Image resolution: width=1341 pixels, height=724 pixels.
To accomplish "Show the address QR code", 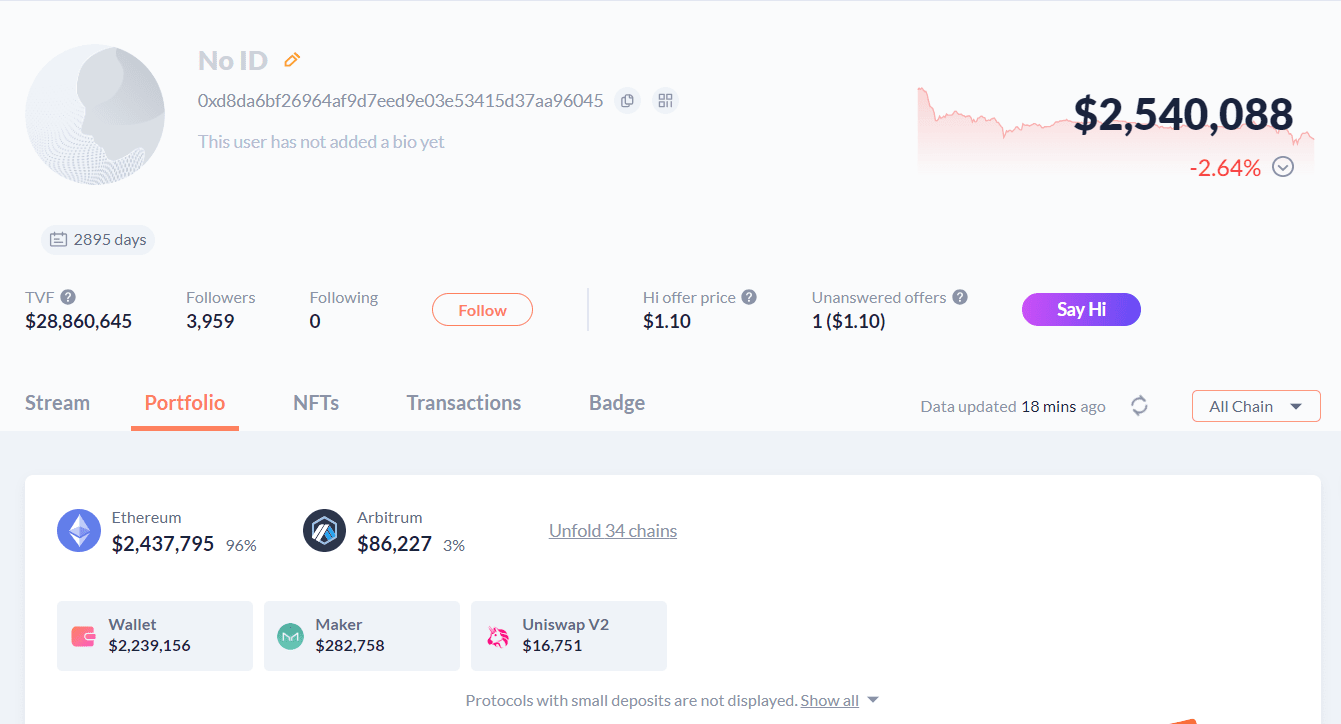I will coord(665,100).
